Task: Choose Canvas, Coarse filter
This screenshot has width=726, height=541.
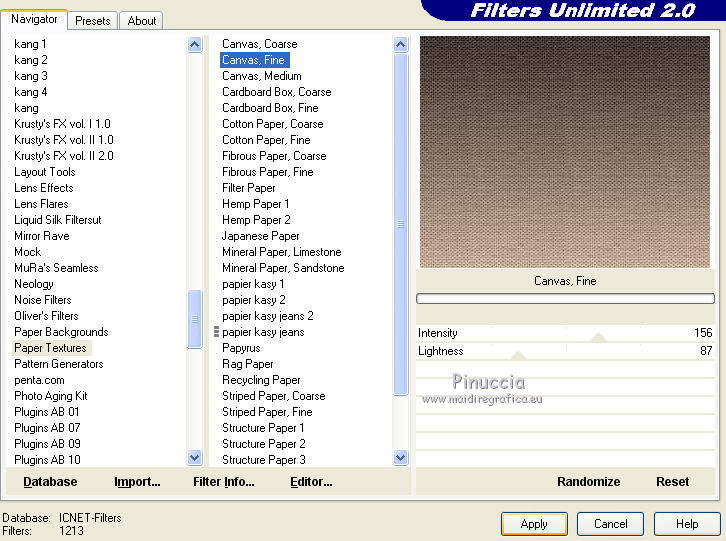Action: coord(260,44)
